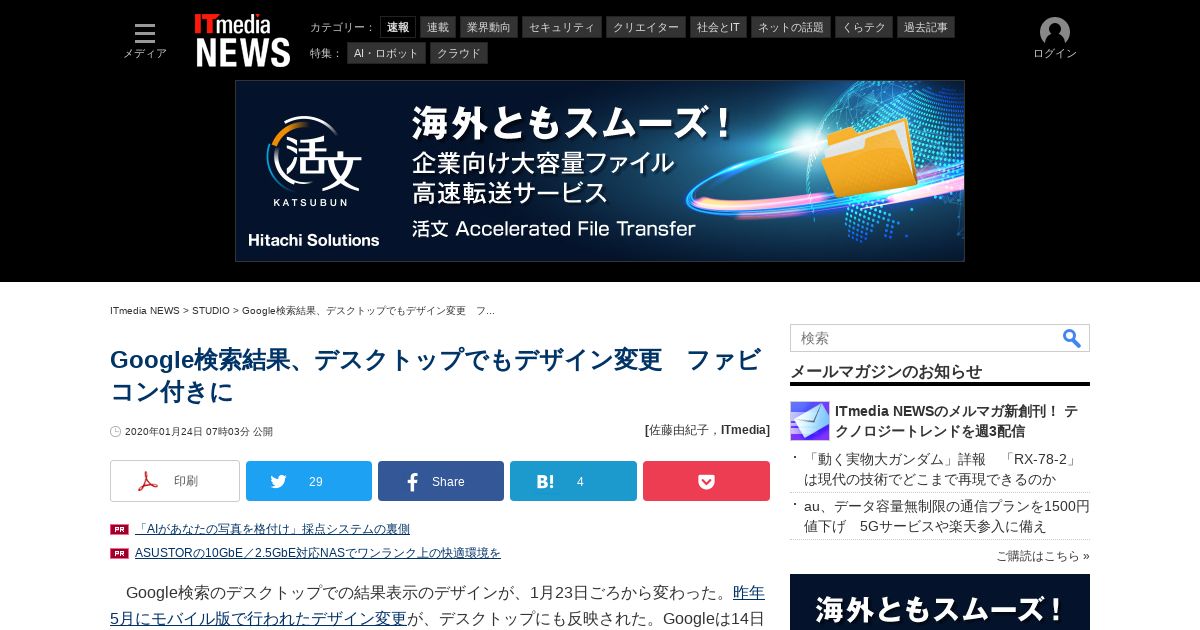Open the 業界動向 category
The image size is (1200, 630).
(x=489, y=27)
